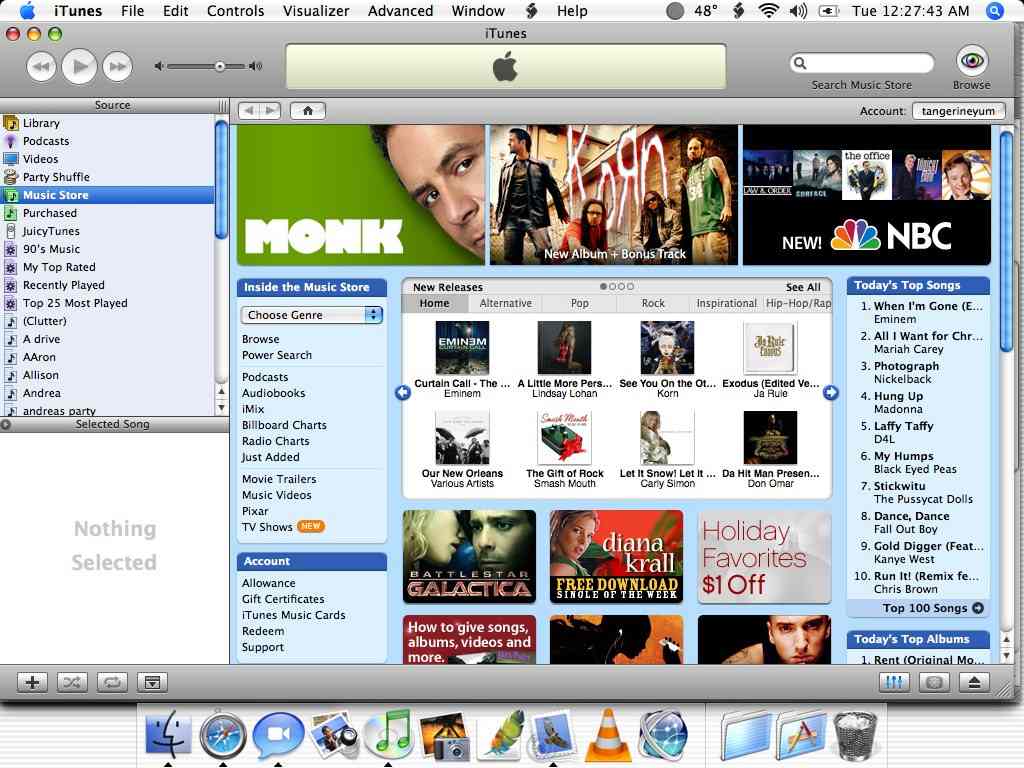Open the tangerineyum account button
Image resolution: width=1024 pixels, height=768 pixels.
pos(958,111)
